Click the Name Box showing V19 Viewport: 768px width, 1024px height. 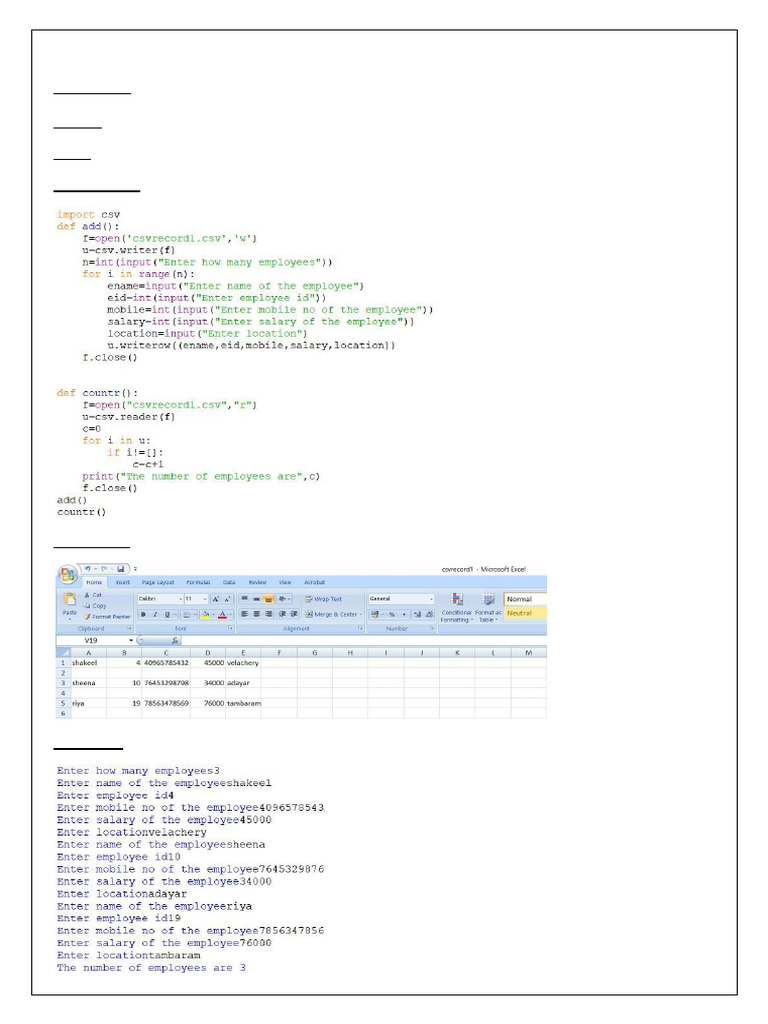pyautogui.click(x=92, y=639)
